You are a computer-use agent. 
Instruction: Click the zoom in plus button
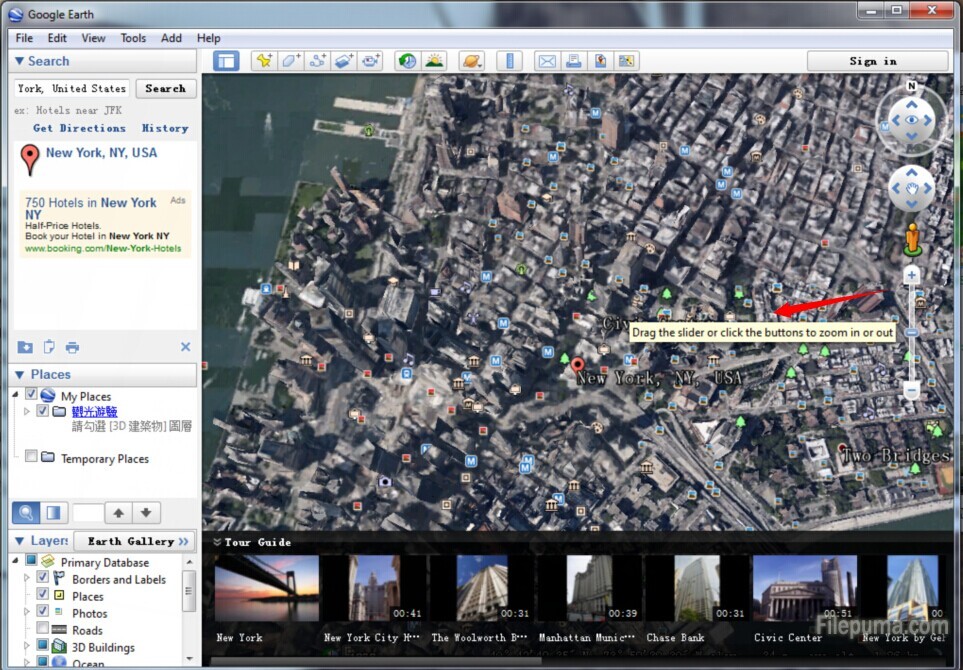(911, 275)
